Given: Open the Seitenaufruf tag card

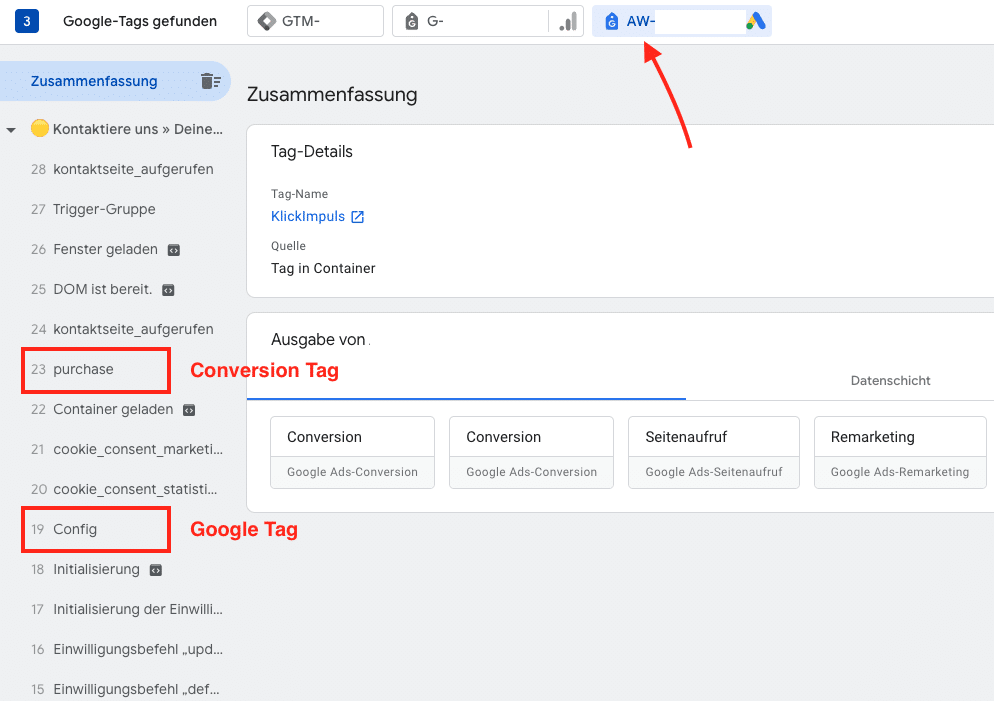Looking at the screenshot, I should (x=713, y=452).
